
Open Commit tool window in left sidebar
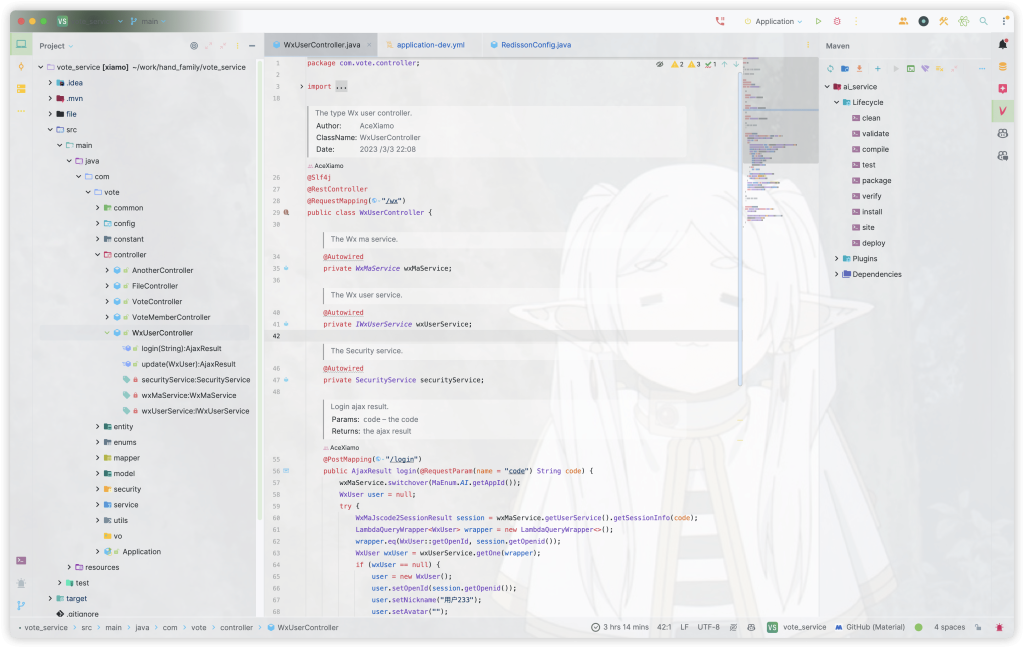[21, 66]
